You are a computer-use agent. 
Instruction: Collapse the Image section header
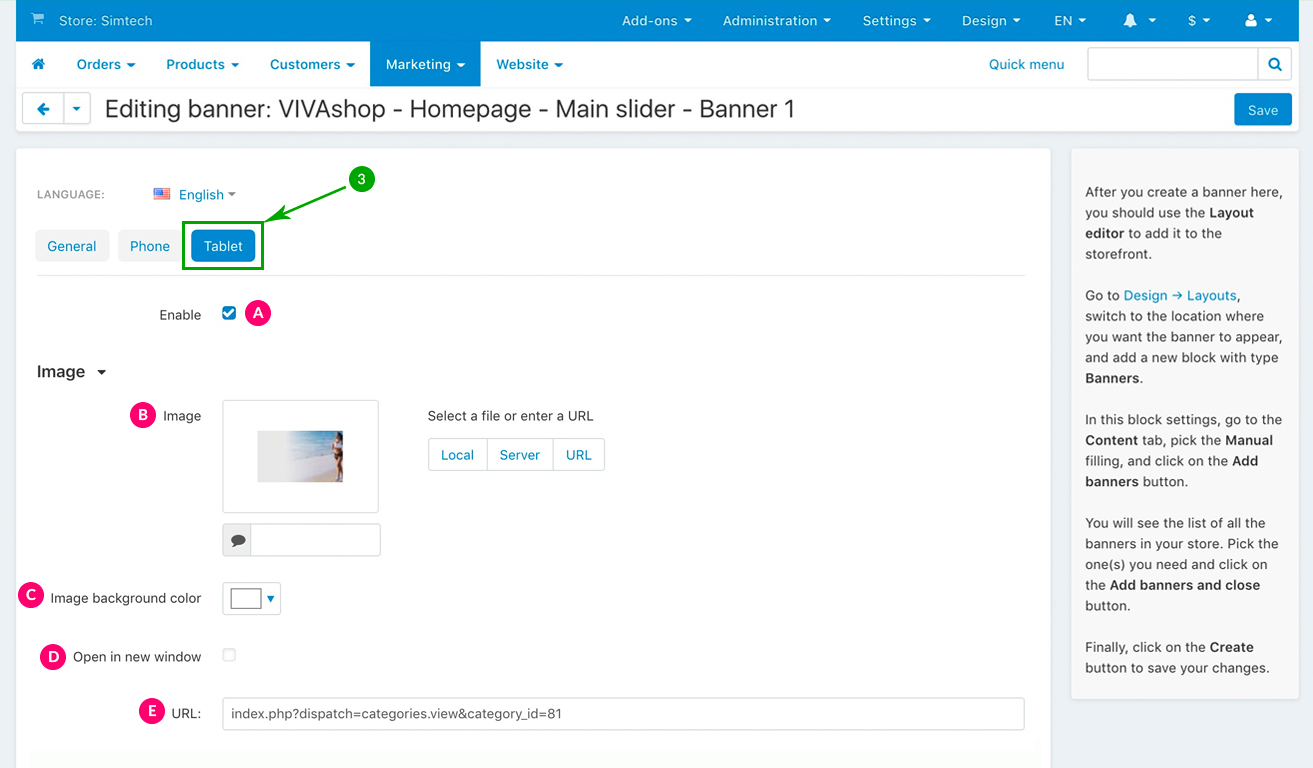(x=72, y=372)
